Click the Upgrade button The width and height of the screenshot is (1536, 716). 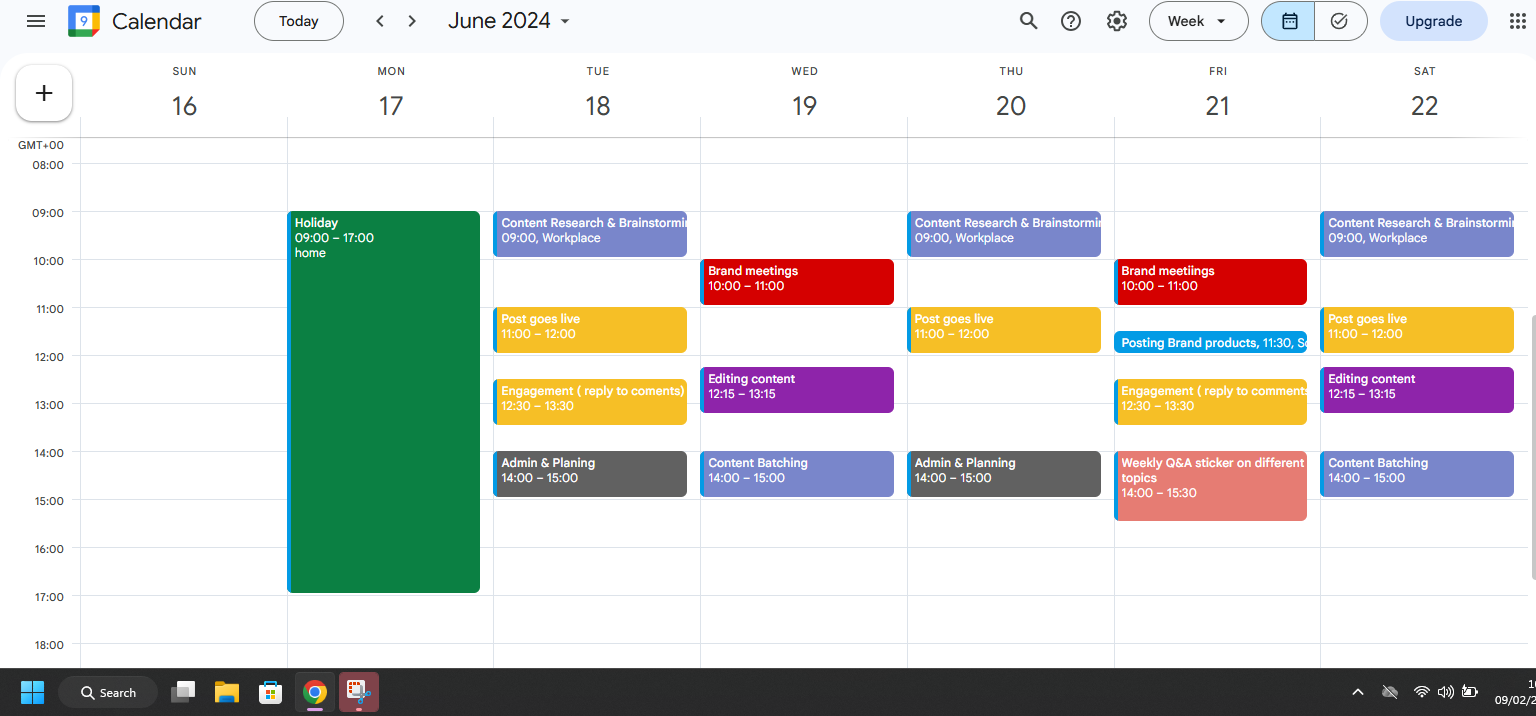click(1433, 20)
